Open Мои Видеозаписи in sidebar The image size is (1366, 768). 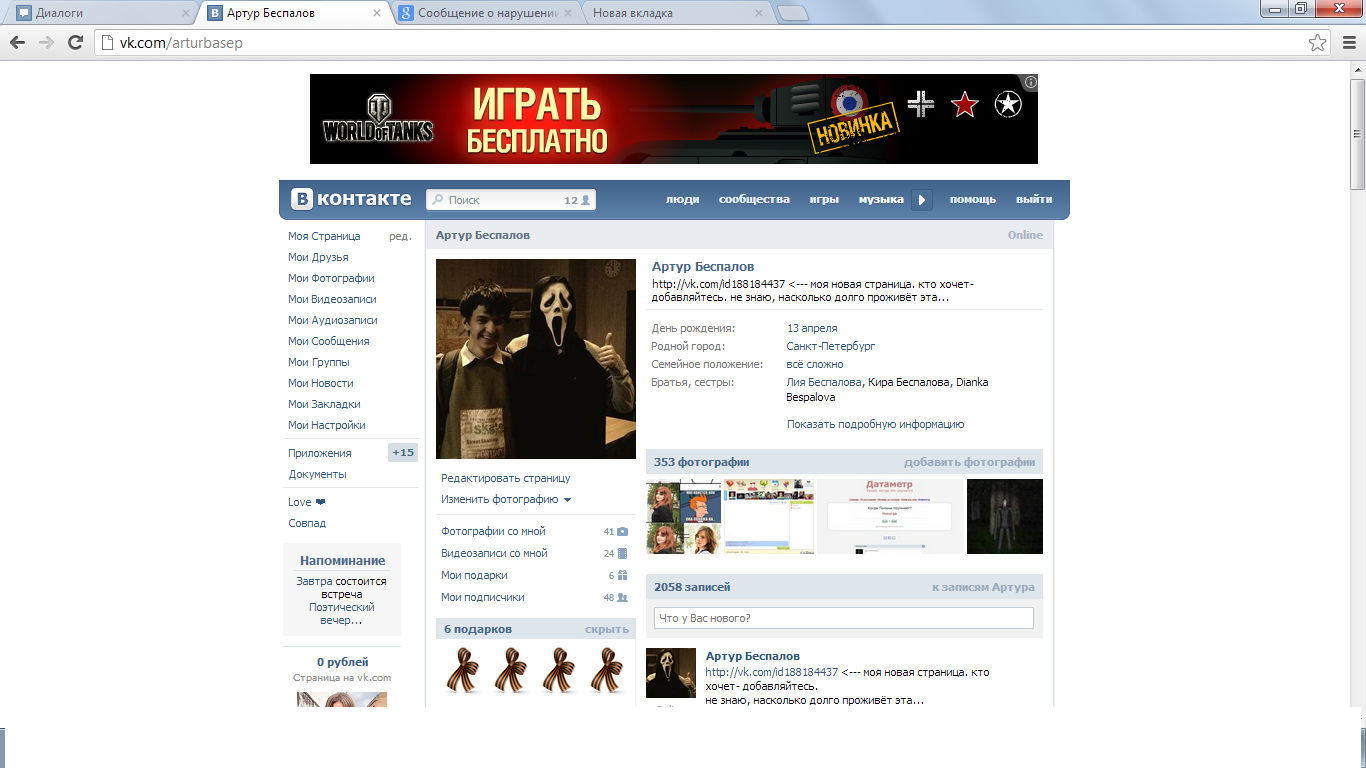(x=332, y=299)
